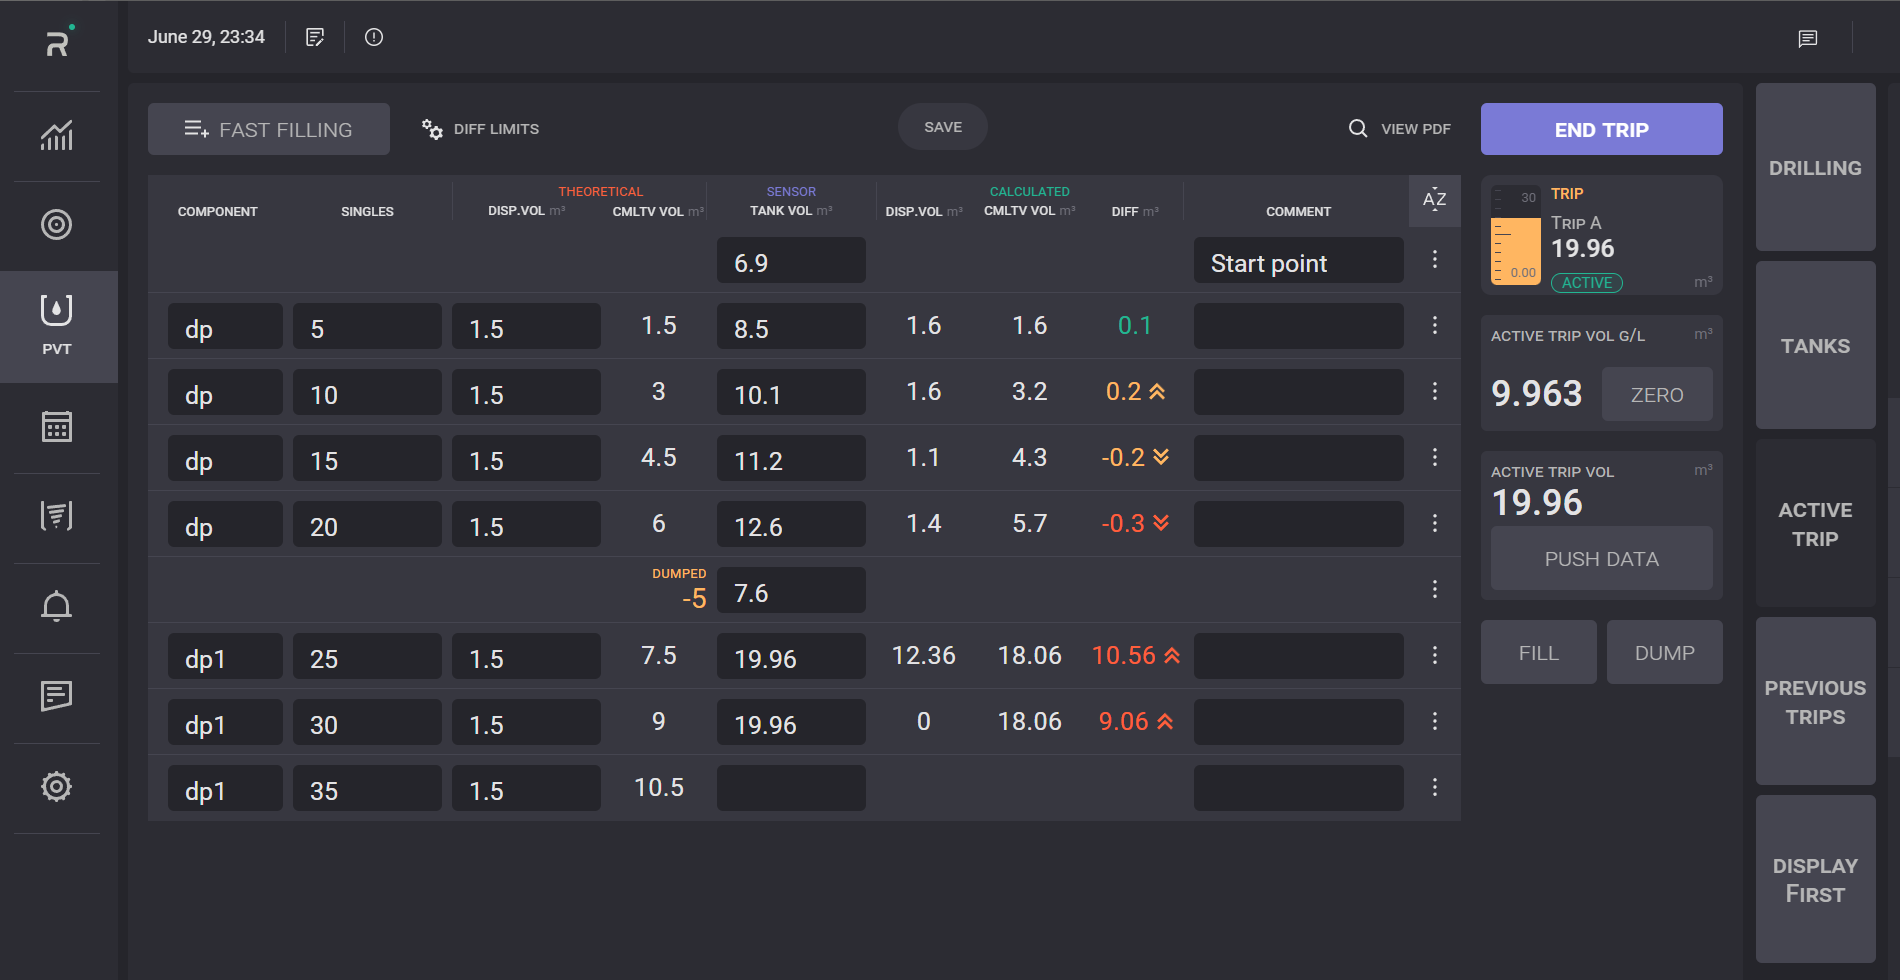
Task: Open DIFF LIMITS settings
Action: (481, 129)
